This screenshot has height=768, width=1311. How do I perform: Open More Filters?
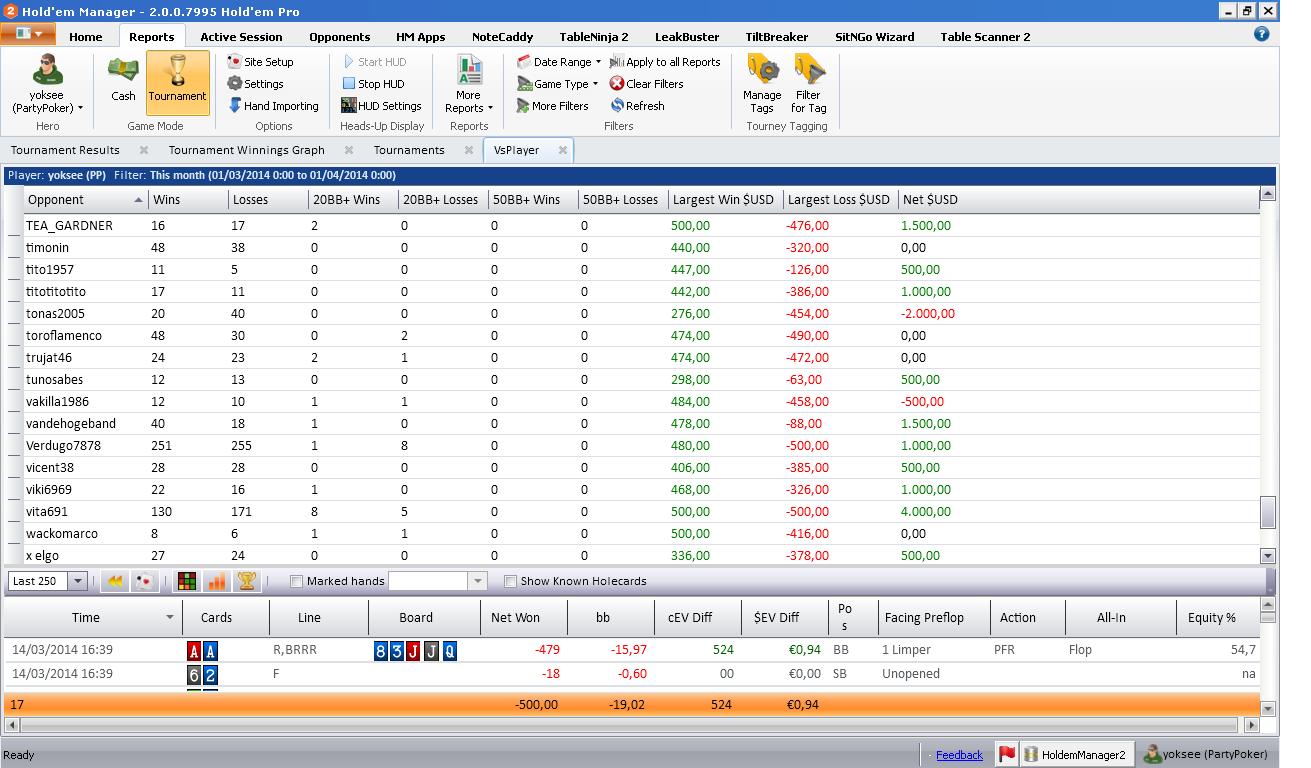coord(552,106)
